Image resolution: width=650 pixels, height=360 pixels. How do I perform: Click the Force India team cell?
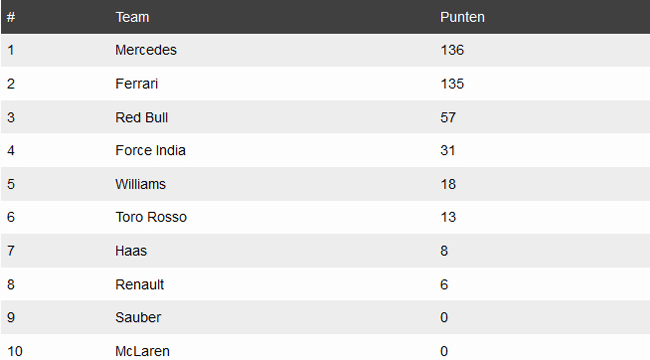coord(150,150)
